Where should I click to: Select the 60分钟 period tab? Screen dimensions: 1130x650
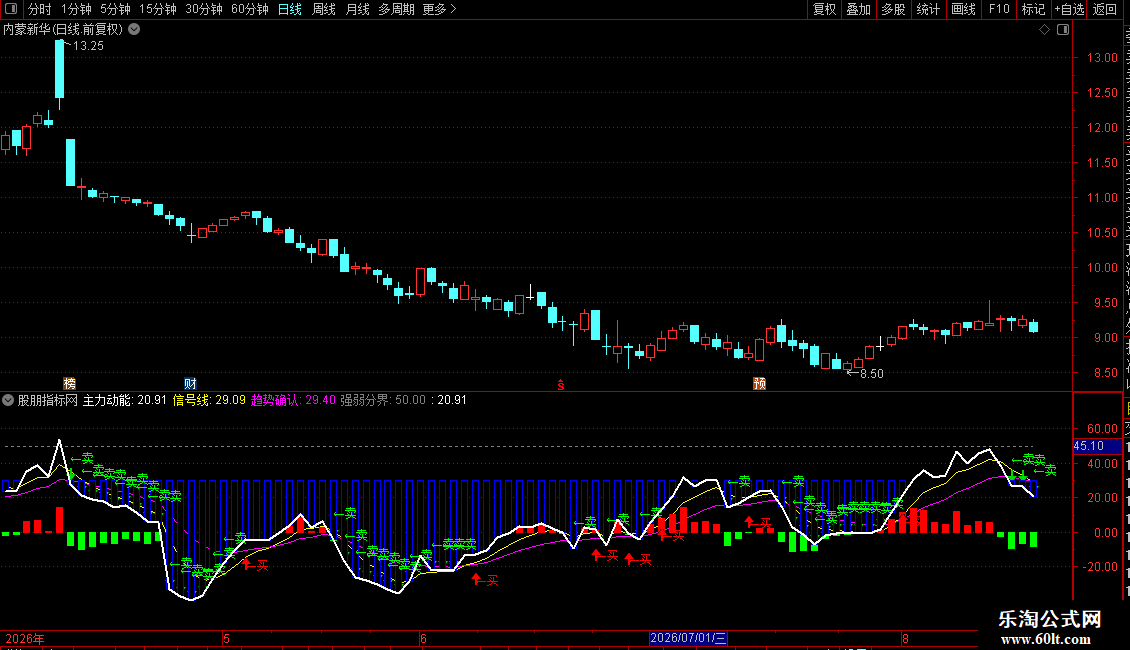tap(249, 9)
